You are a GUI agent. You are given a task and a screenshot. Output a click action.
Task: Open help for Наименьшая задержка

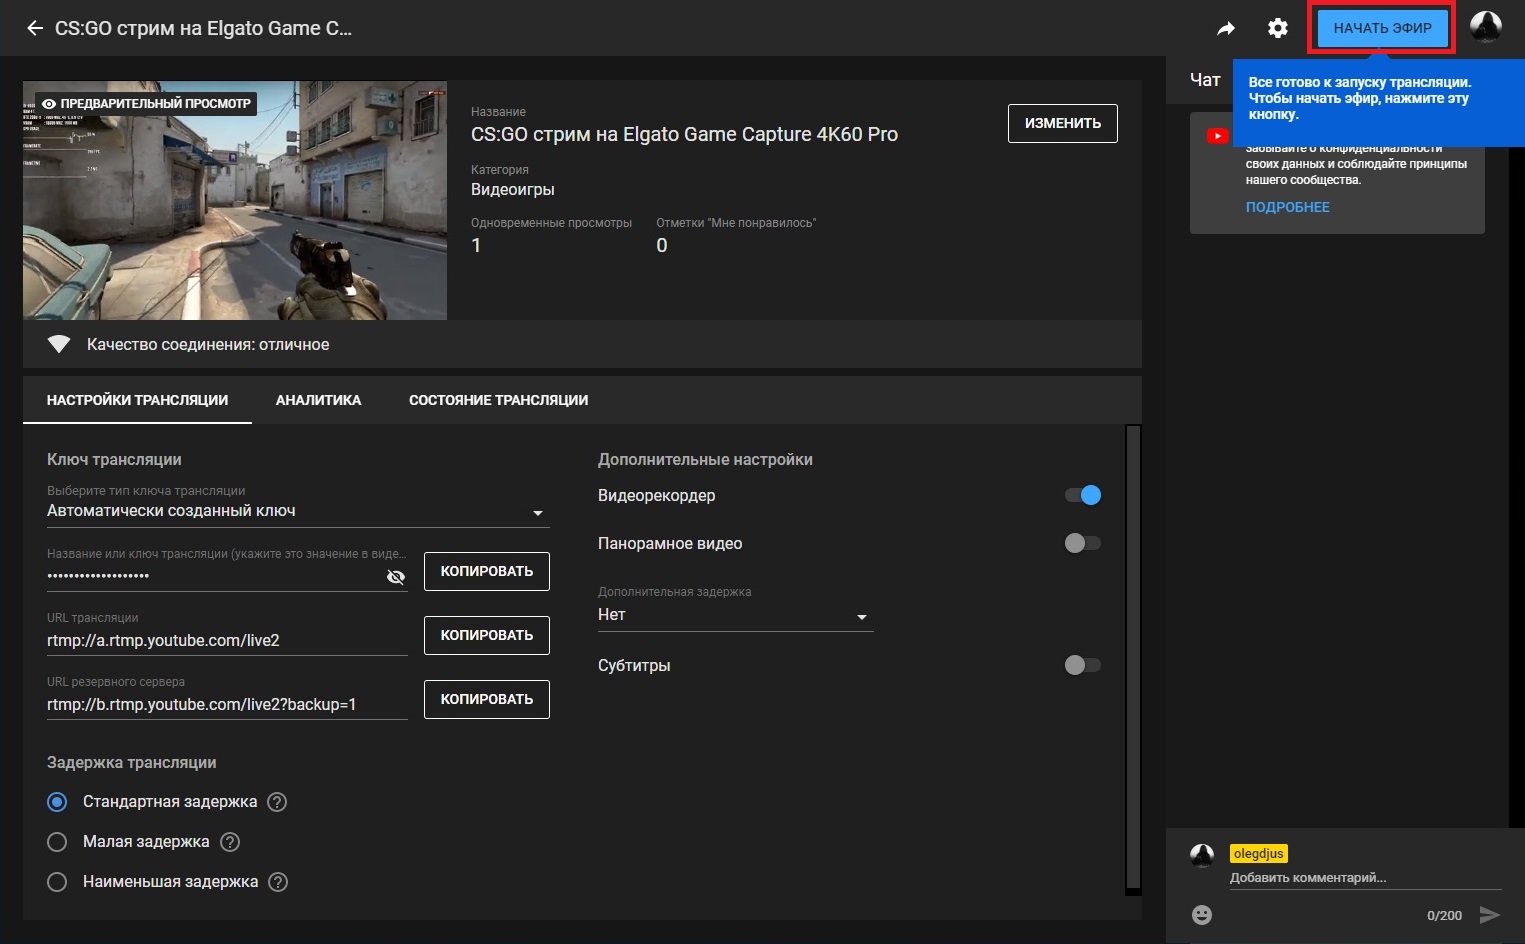tap(279, 882)
